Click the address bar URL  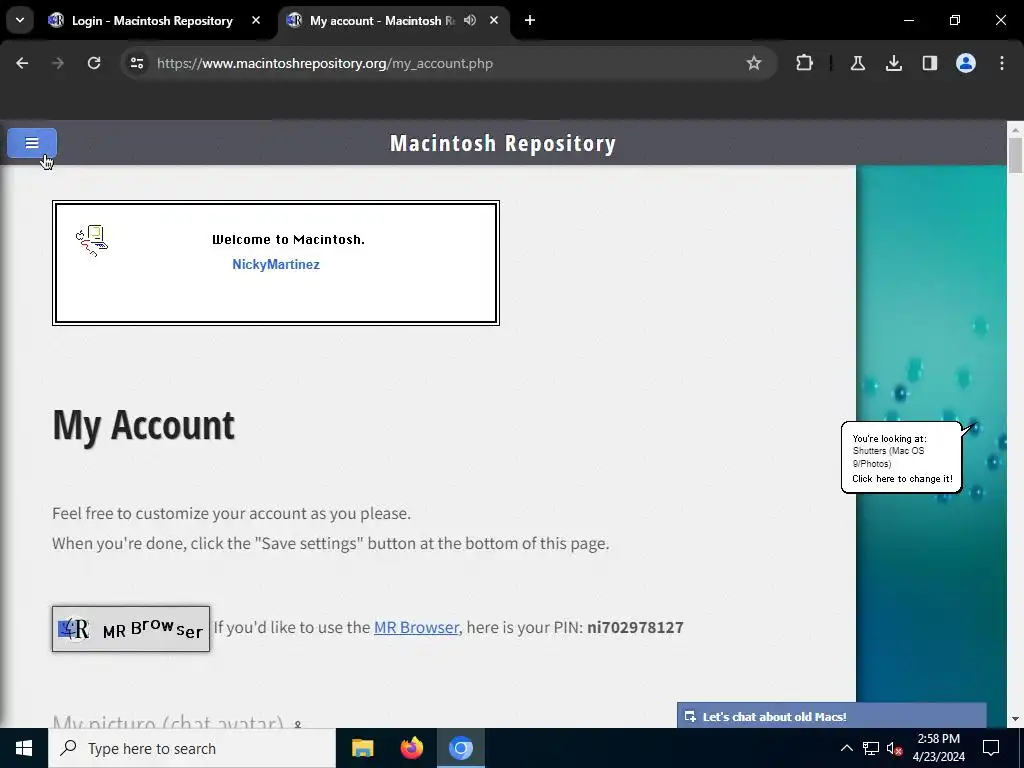[325, 63]
